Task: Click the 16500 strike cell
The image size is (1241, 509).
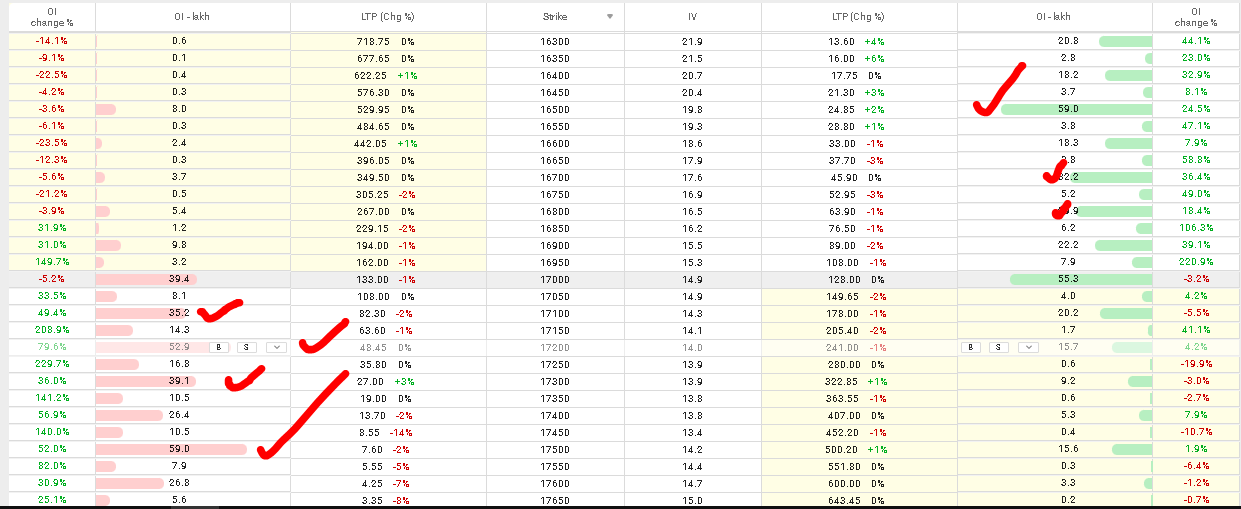Action: (555, 109)
